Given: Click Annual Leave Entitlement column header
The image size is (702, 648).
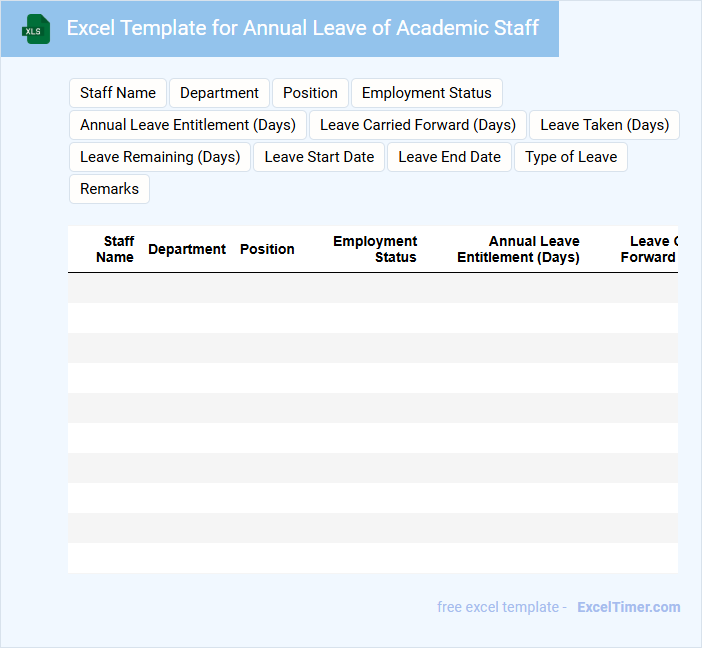Looking at the screenshot, I should [518, 249].
